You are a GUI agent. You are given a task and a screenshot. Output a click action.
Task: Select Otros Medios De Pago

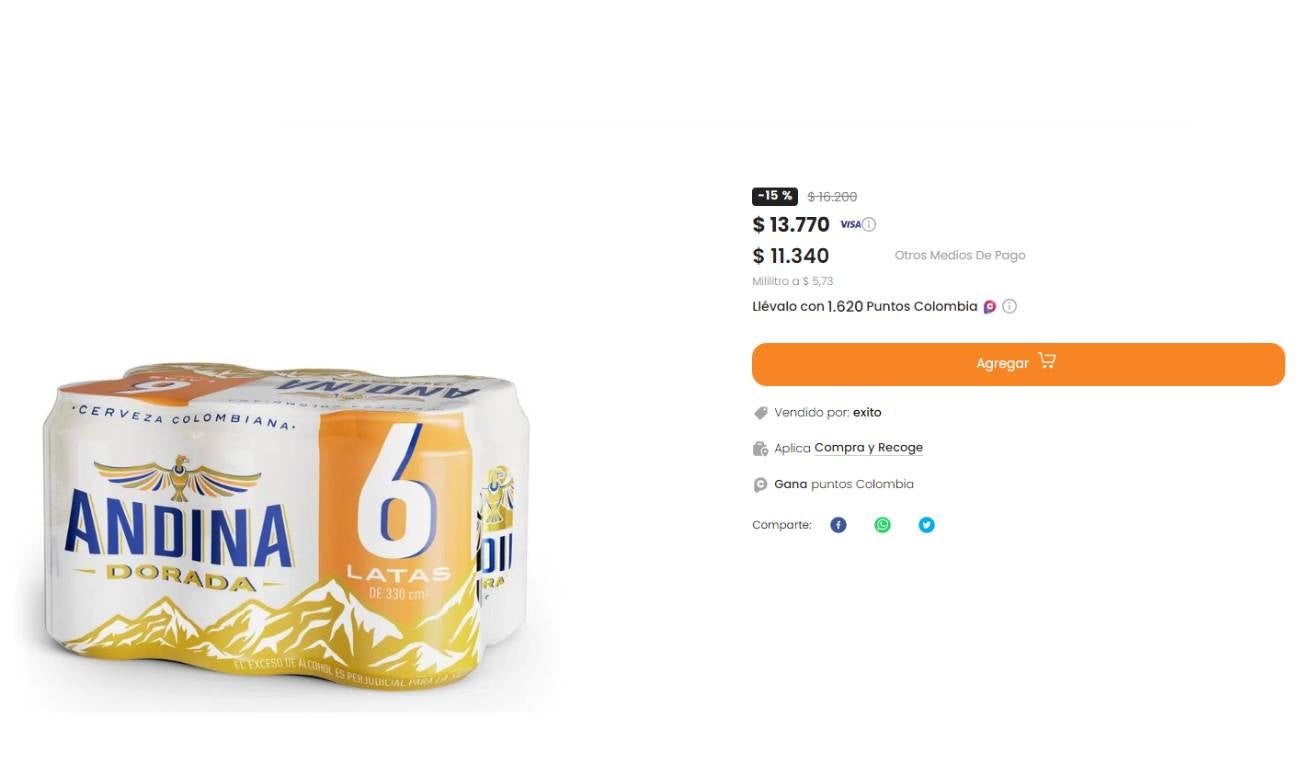click(960, 255)
